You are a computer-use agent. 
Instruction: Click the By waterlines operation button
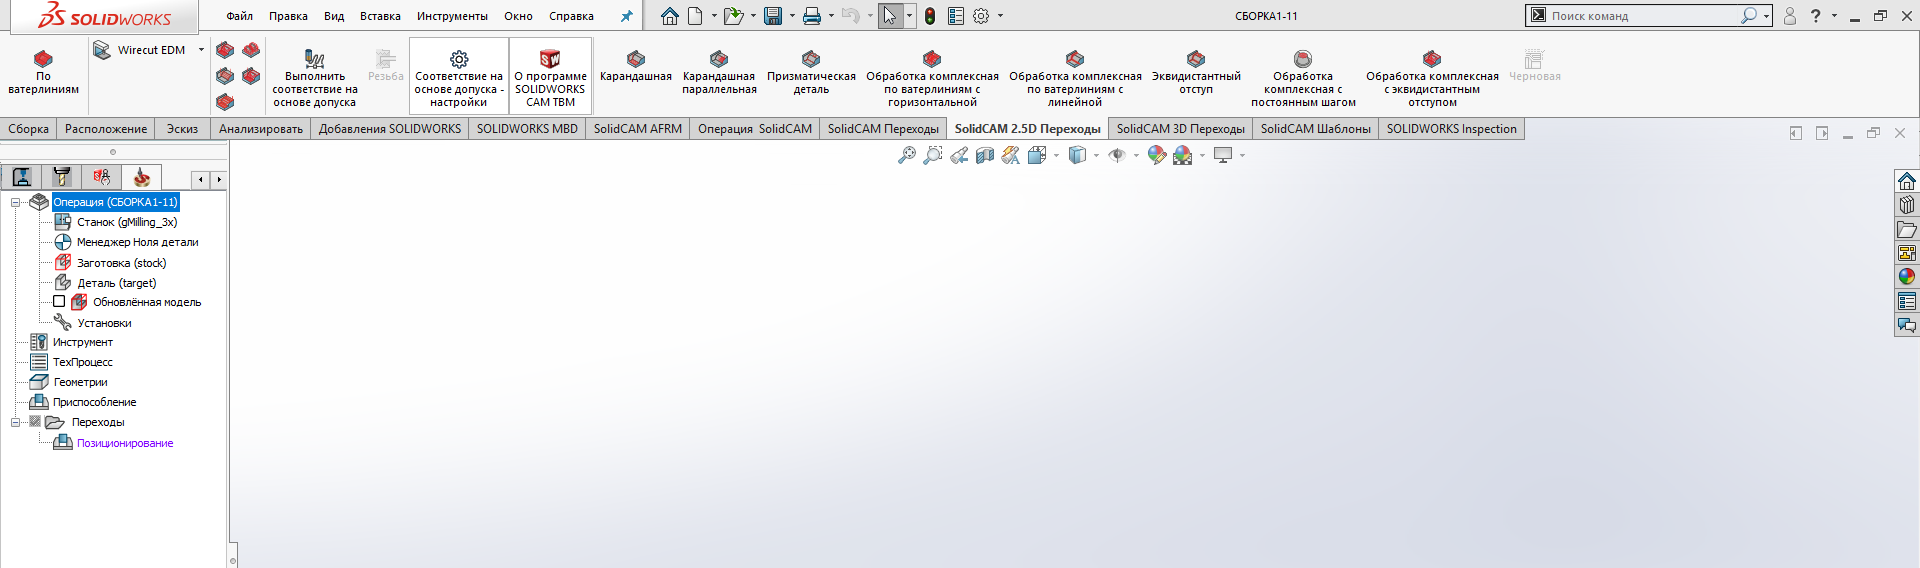tap(43, 72)
